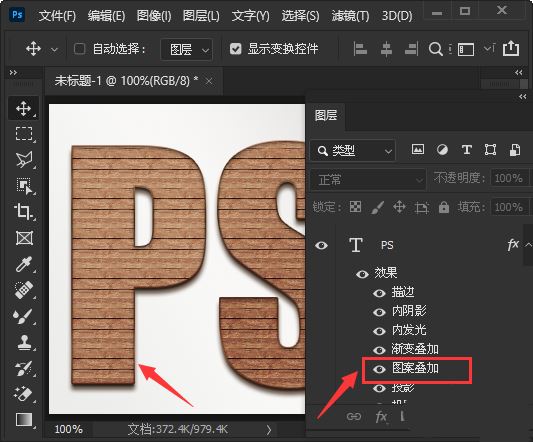This screenshot has height=442, width=533.
Task: Click align horizontal centers icon
Action: 386,49
